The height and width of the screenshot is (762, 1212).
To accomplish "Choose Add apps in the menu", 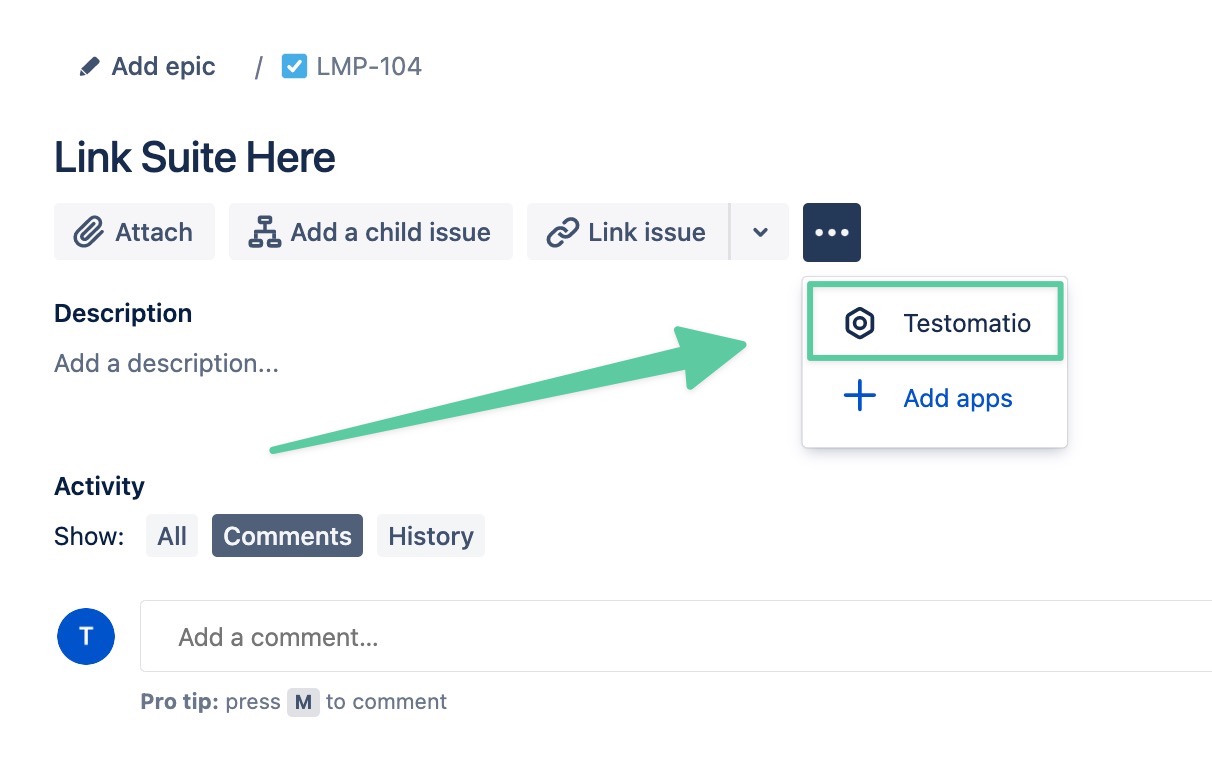I will (957, 398).
